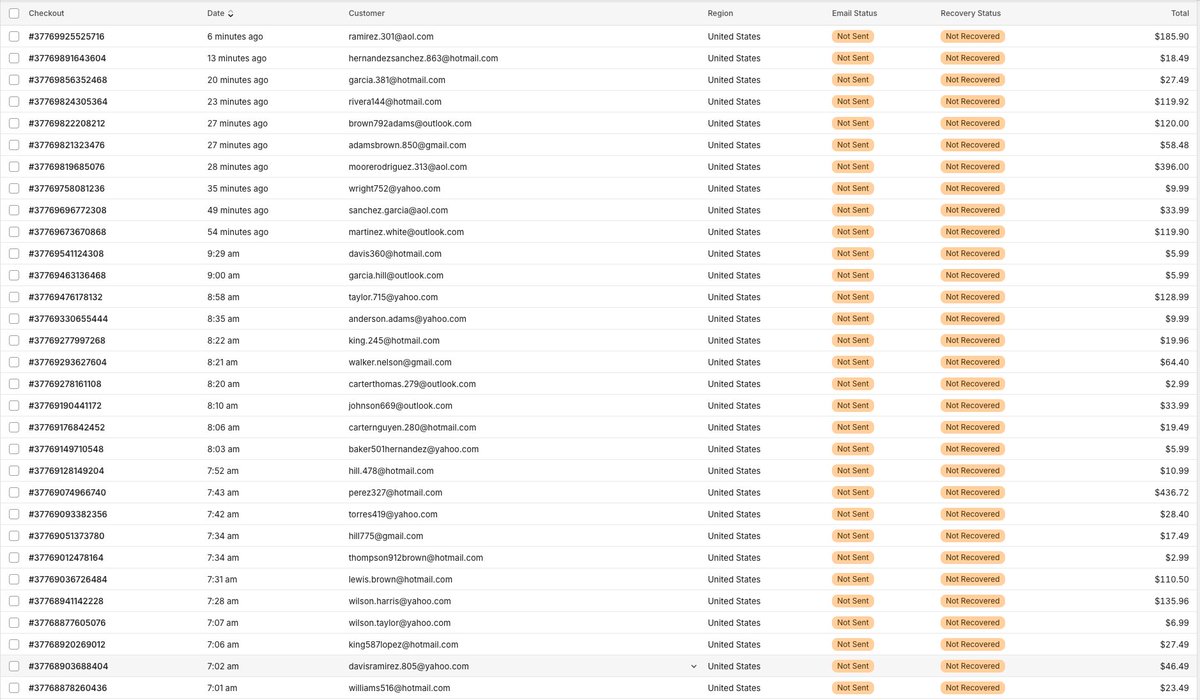1200x700 pixels.
Task: Click the Email Status column header
Action: tap(854, 14)
